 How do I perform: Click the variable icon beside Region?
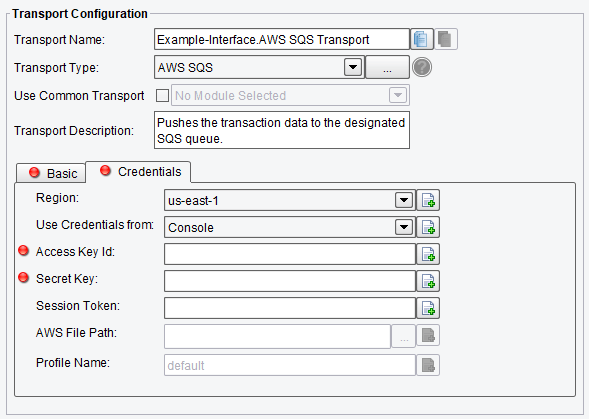[x=428, y=200]
